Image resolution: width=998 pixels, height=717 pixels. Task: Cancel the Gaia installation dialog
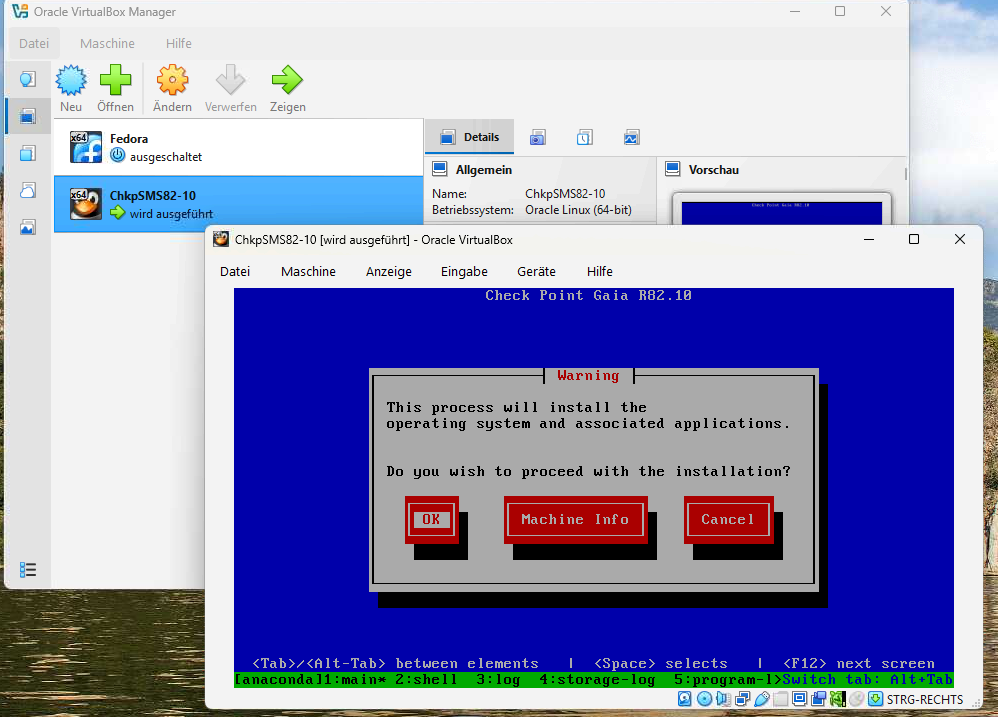[x=728, y=519]
